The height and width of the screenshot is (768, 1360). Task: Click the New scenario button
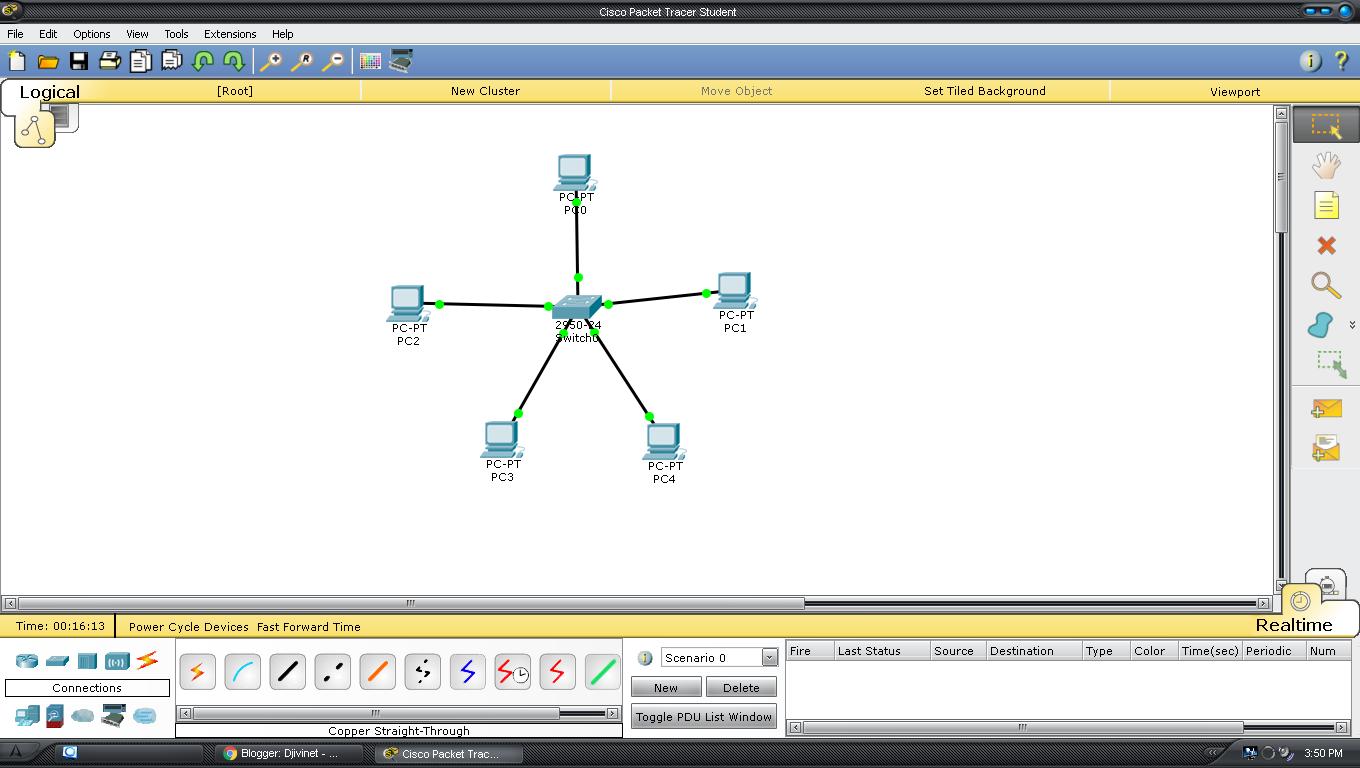[666, 688]
